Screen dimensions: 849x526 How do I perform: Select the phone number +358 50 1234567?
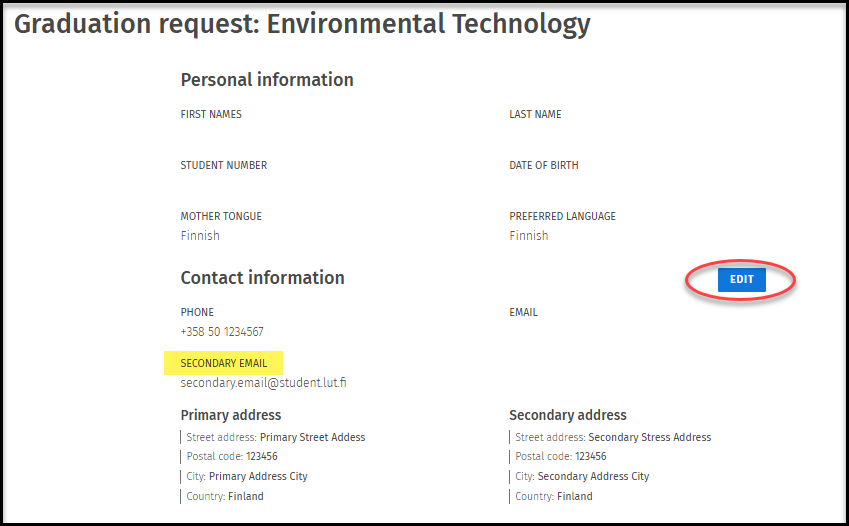pos(222,332)
